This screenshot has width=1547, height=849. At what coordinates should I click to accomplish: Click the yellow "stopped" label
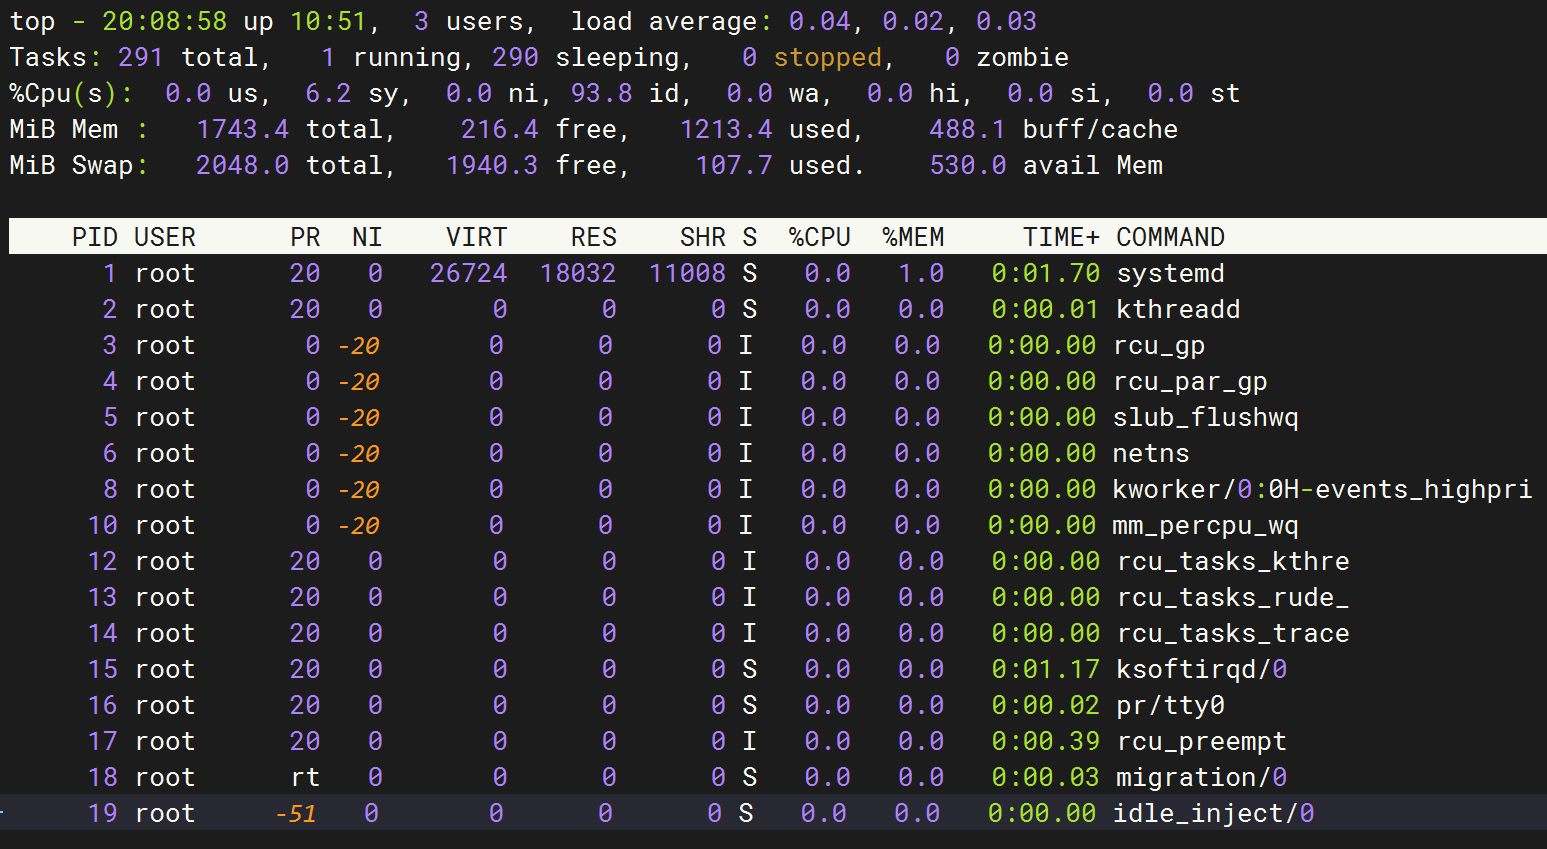click(827, 57)
